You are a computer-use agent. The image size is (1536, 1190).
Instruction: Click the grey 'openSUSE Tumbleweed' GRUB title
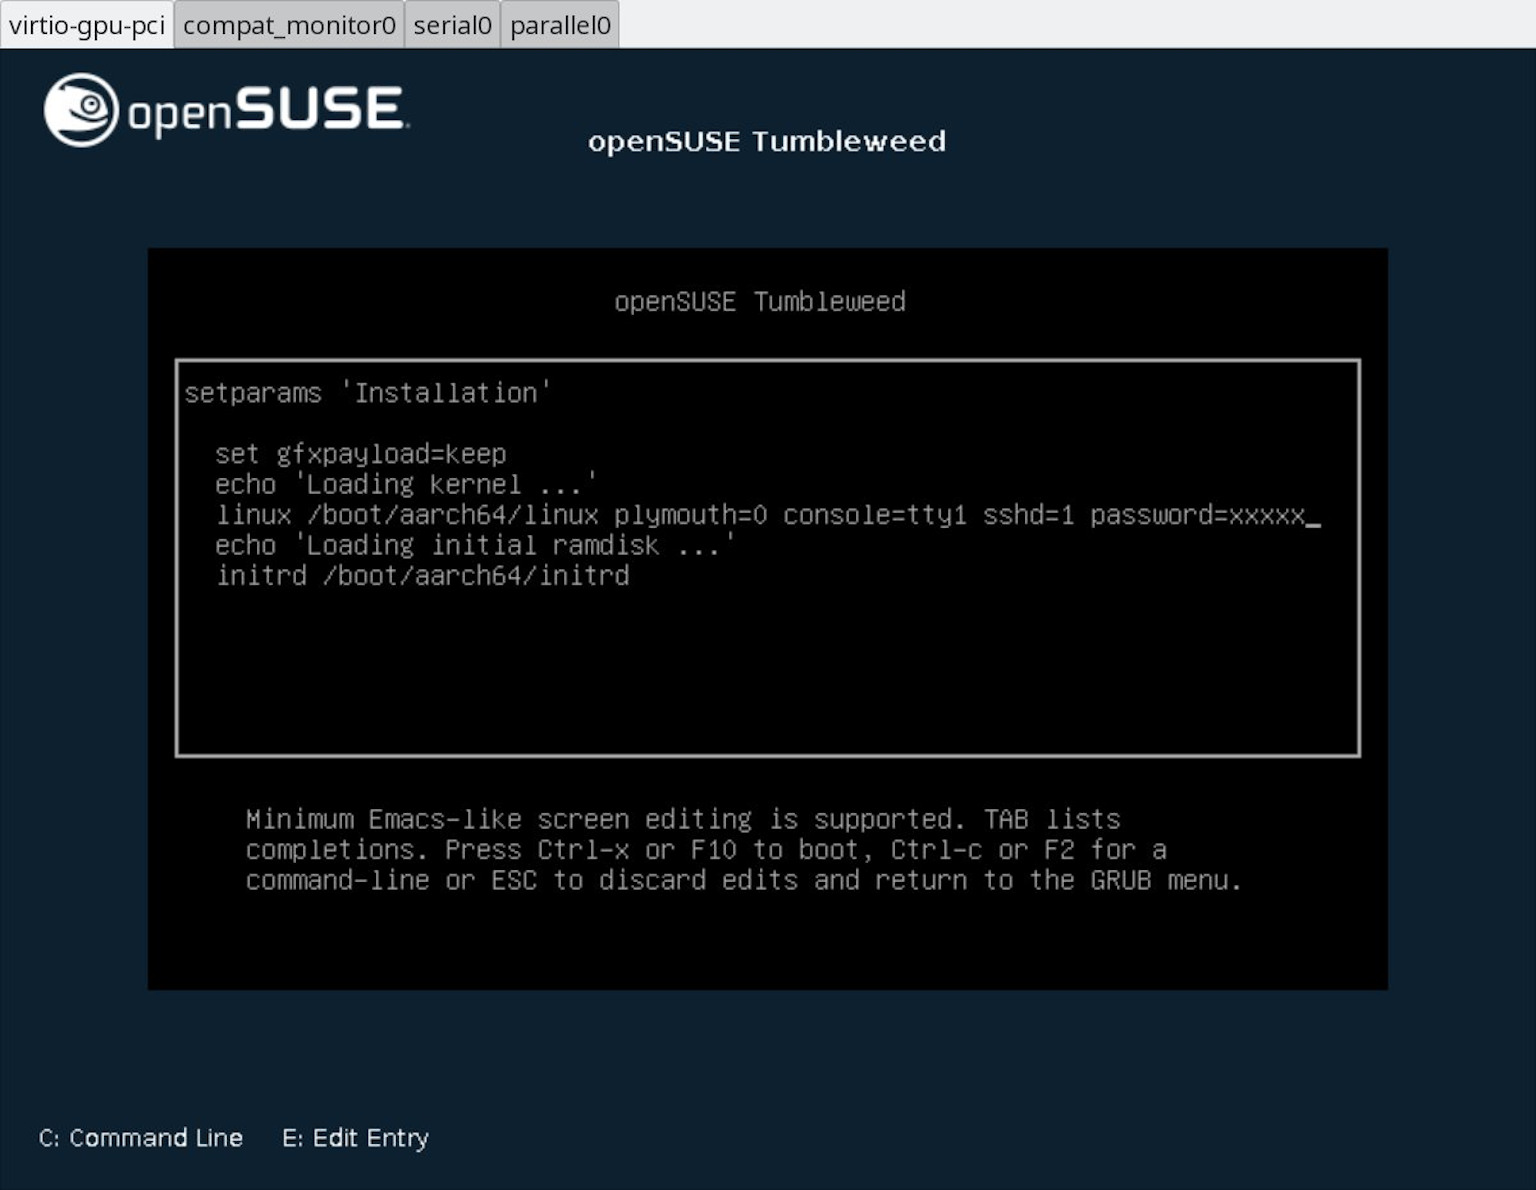(x=760, y=302)
